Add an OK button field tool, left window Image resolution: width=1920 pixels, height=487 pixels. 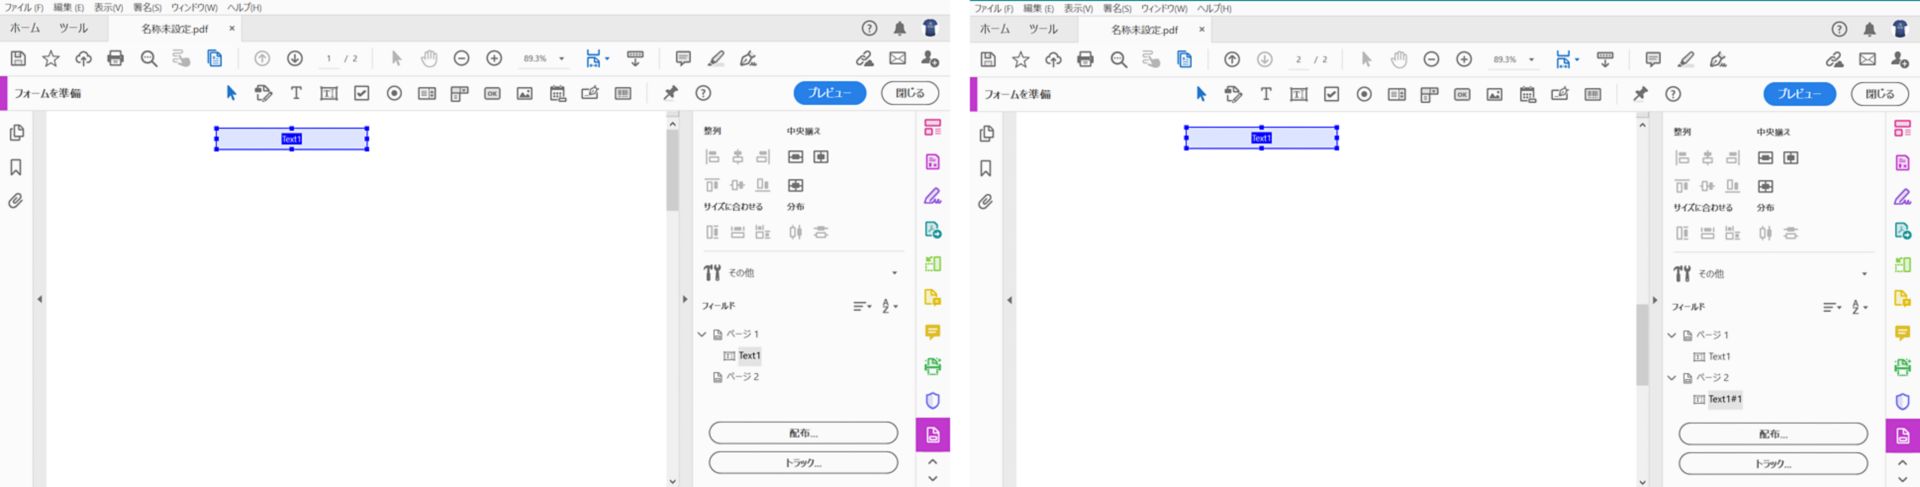tap(492, 93)
